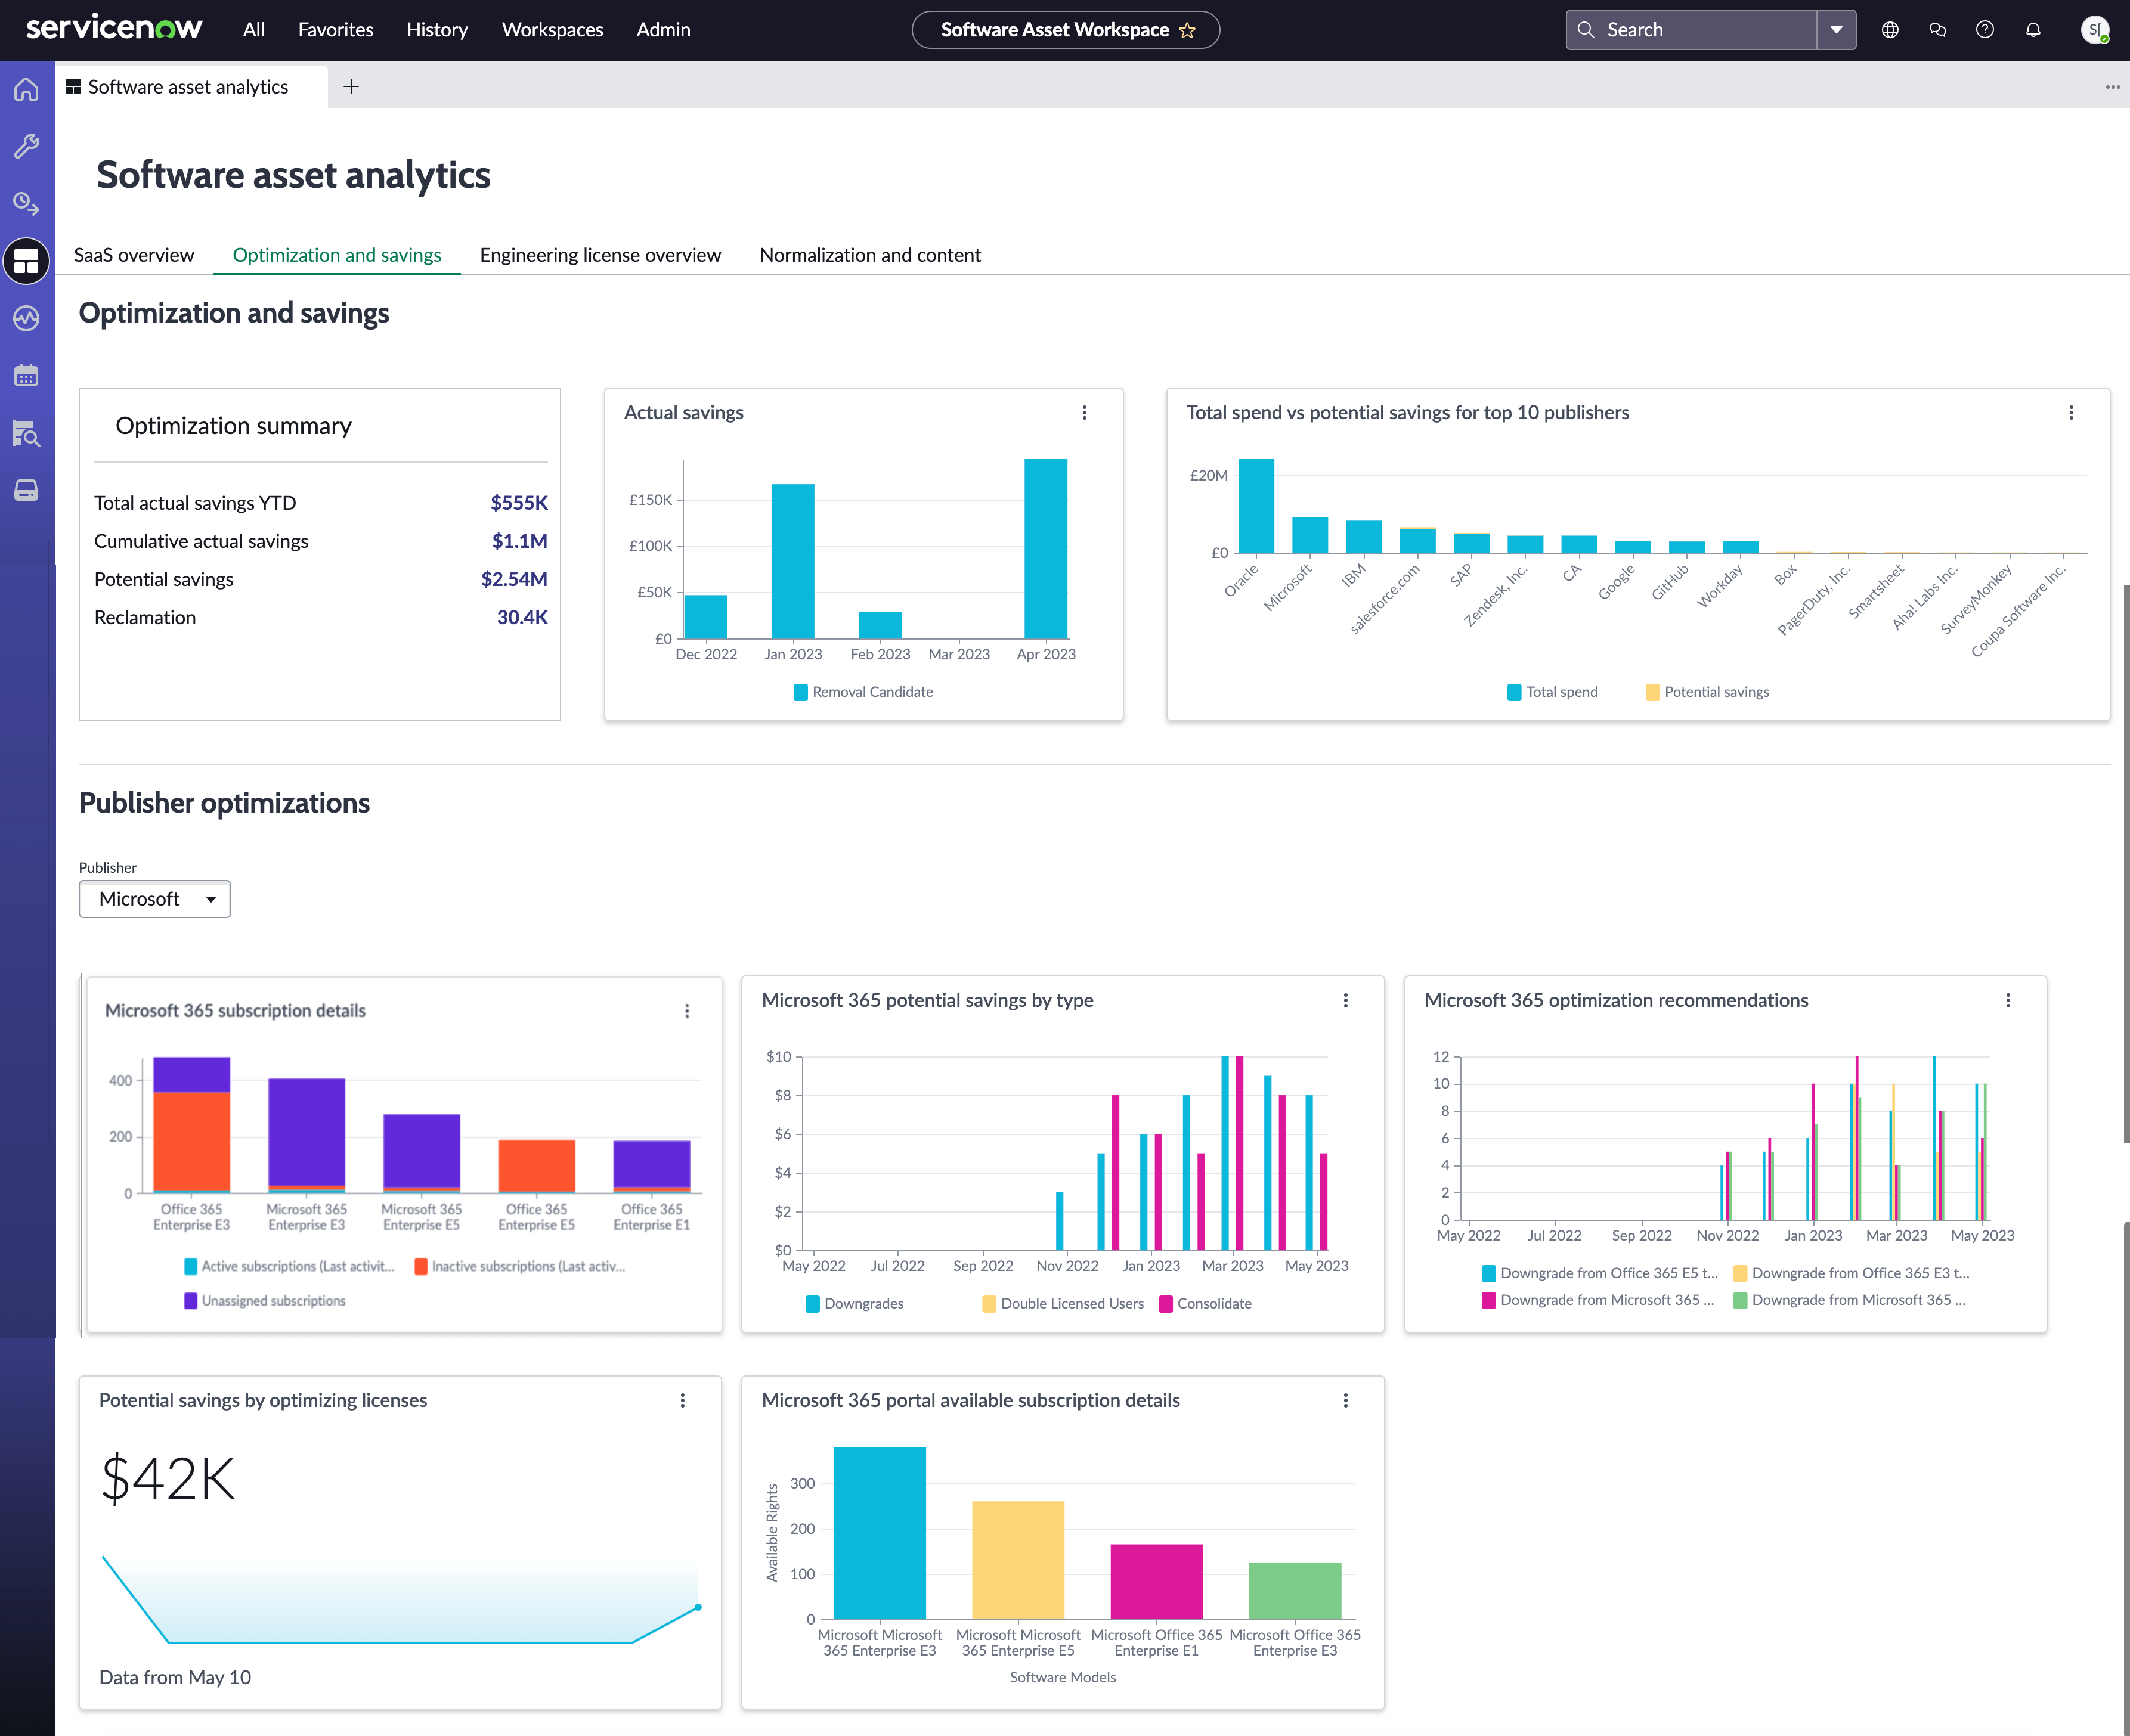Image resolution: width=2130 pixels, height=1736 pixels.
Task: Click the 30.4K reclamation value
Action: [522, 617]
